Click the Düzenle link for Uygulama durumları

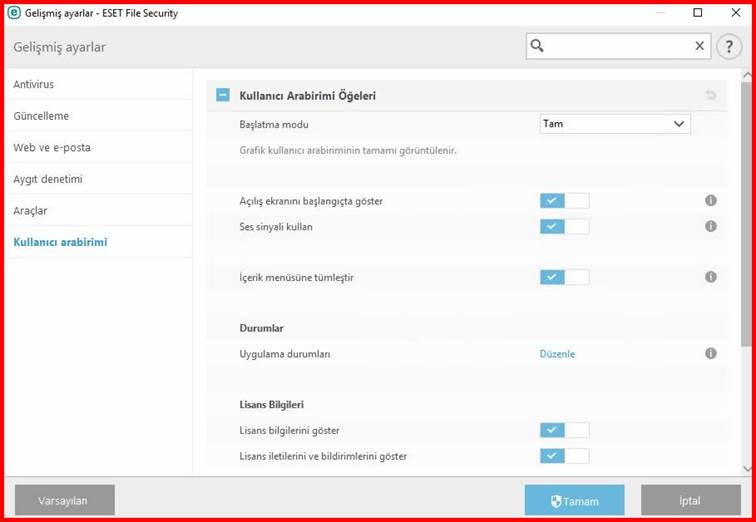(x=557, y=354)
